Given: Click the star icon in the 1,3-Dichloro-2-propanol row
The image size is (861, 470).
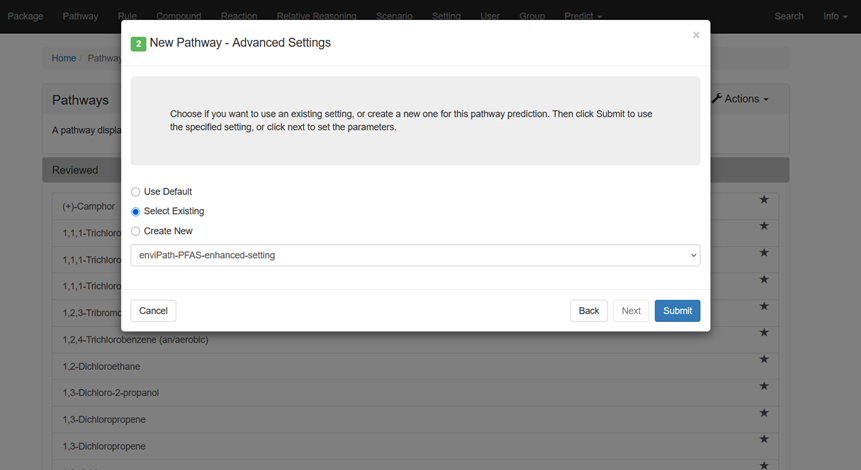Looking at the screenshot, I should [x=764, y=386].
